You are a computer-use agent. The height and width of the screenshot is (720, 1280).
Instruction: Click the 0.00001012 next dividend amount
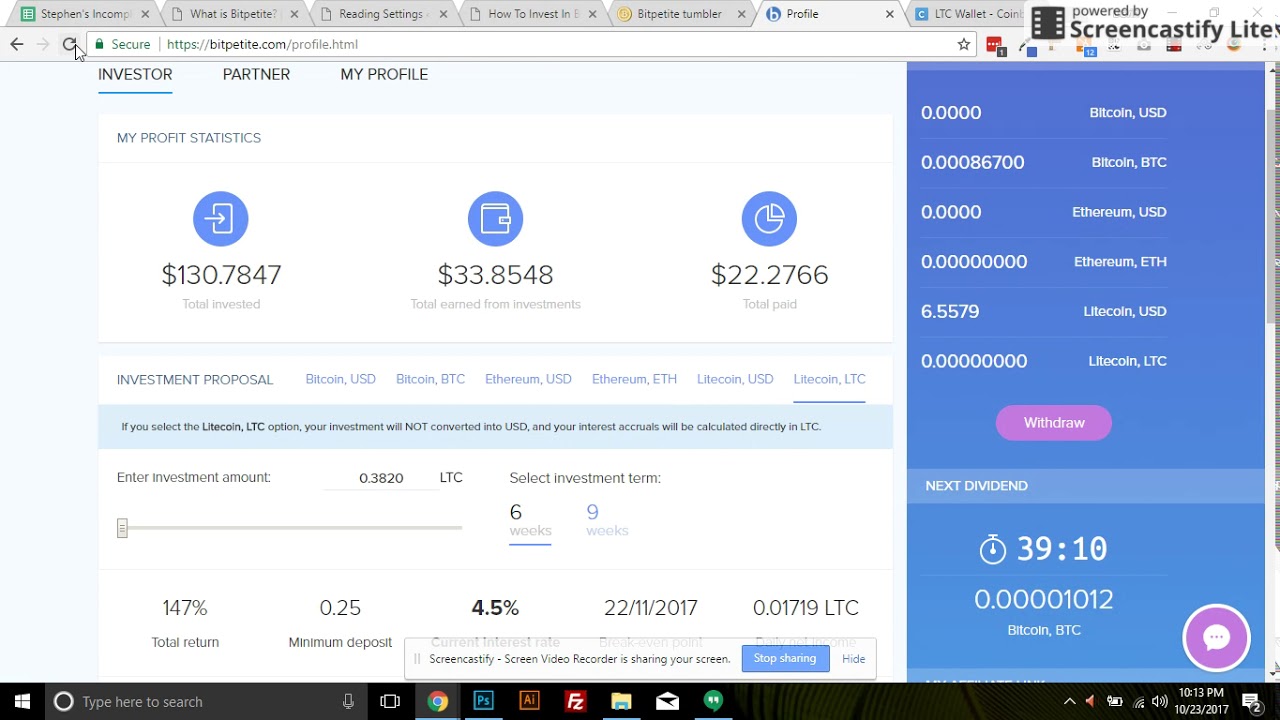click(x=1043, y=600)
